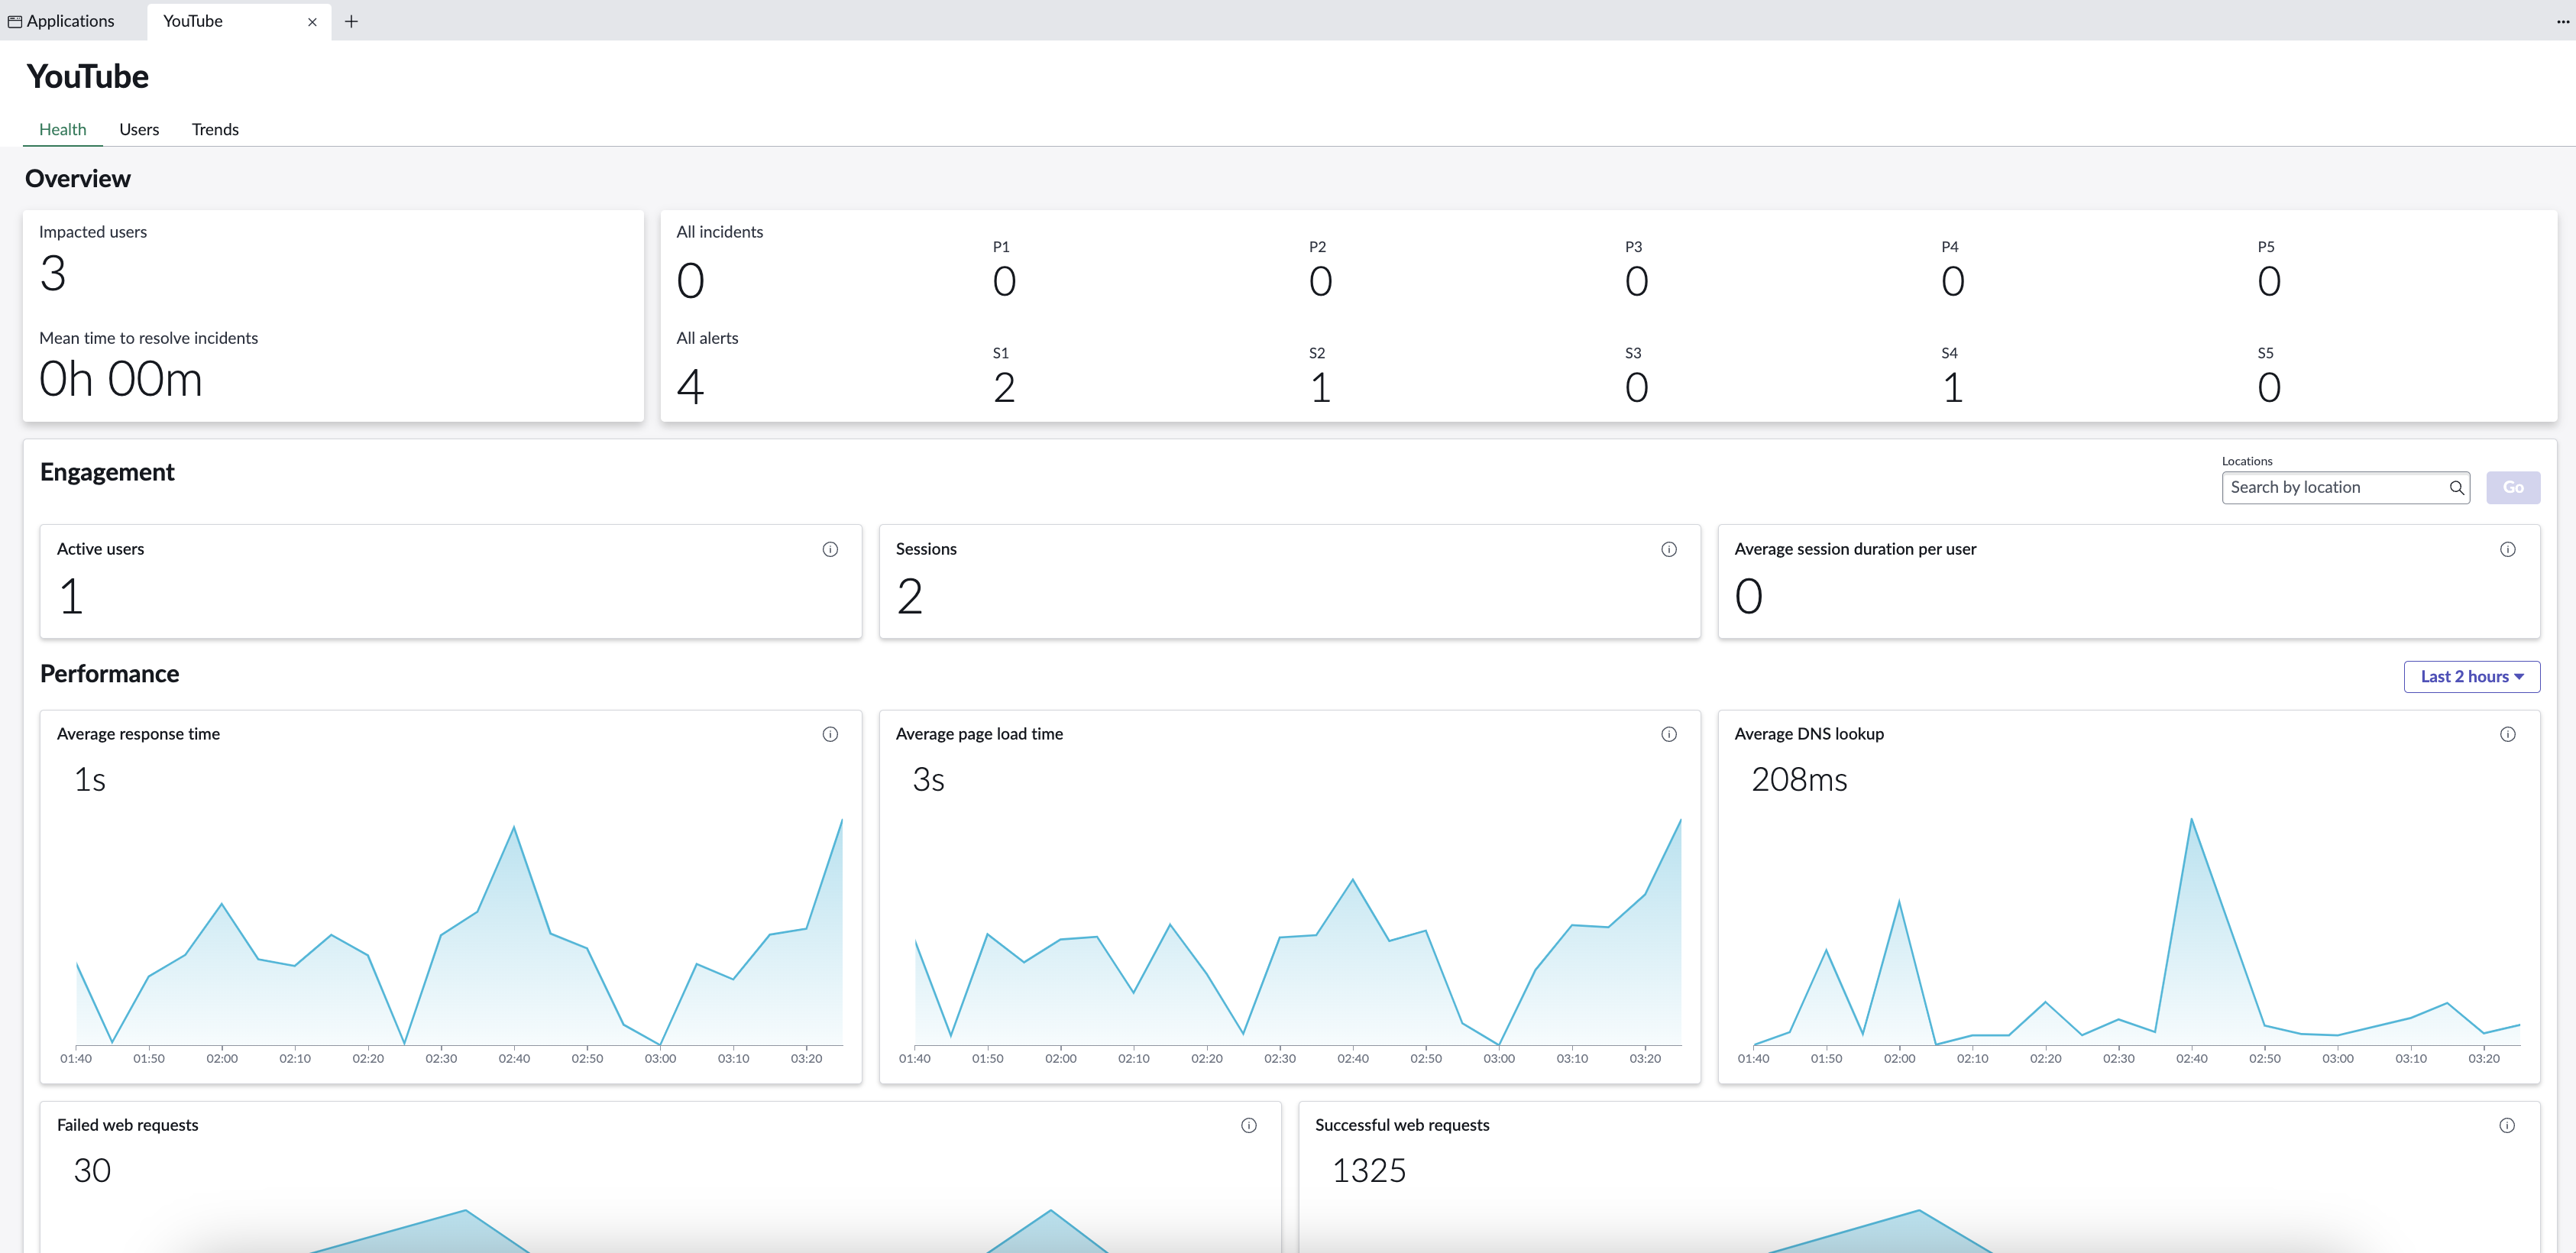Click the Performance section heading
Image resolution: width=2576 pixels, height=1253 pixels.
click(109, 674)
